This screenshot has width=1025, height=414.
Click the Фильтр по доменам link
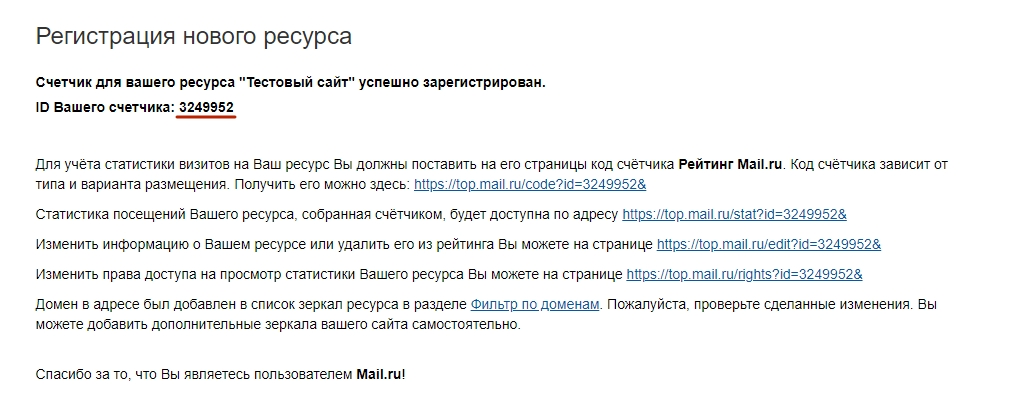[x=535, y=305]
